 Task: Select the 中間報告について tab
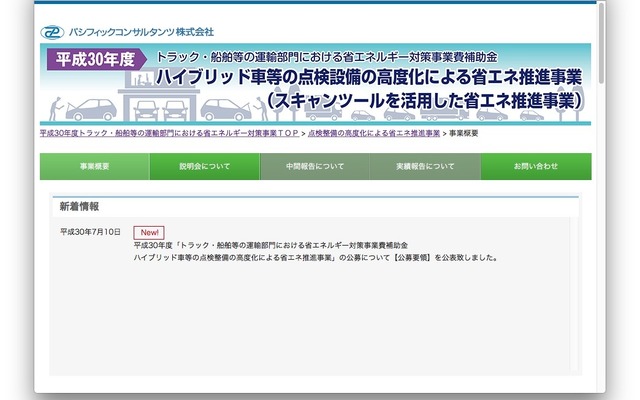pyautogui.click(x=315, y=167)
